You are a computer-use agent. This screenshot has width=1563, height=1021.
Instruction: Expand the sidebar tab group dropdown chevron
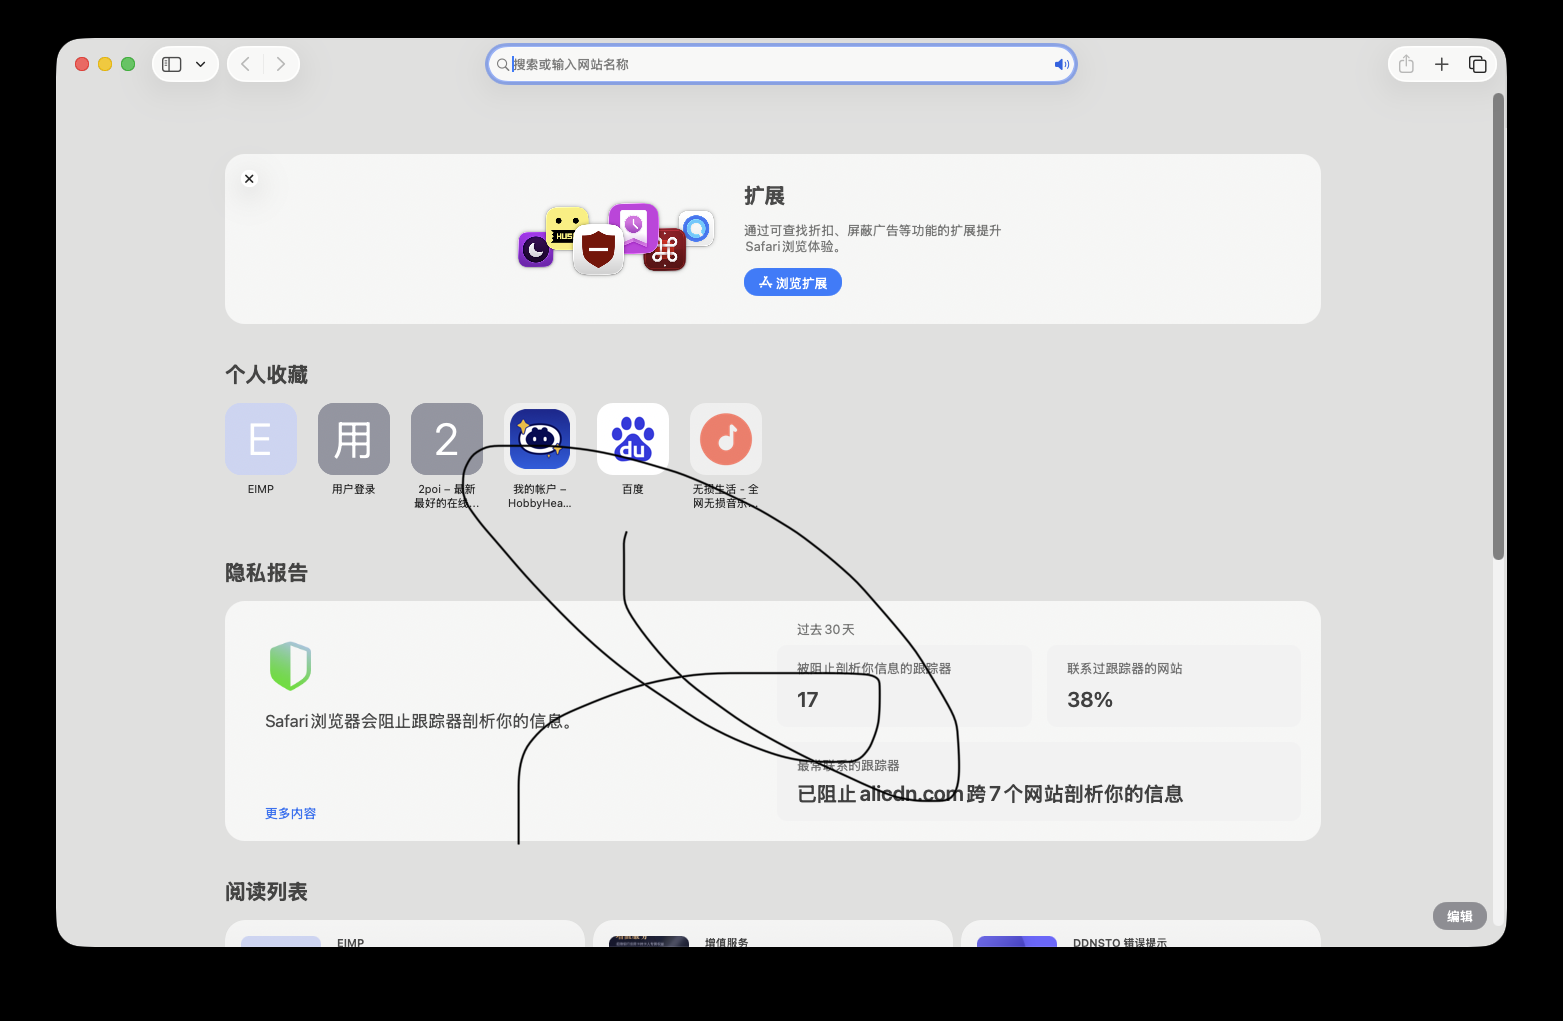click(201, 64)
